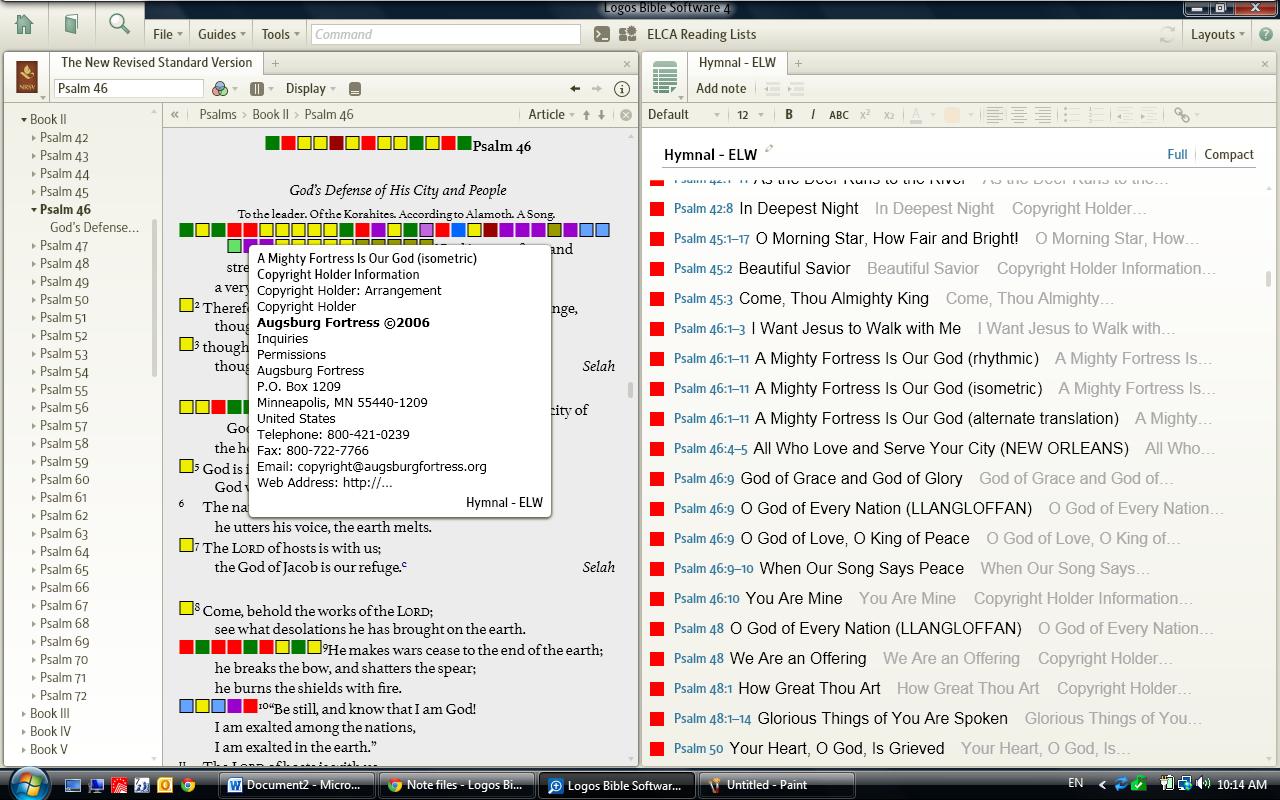Collapse Psalm 46 in contents tree

[34, 210]
